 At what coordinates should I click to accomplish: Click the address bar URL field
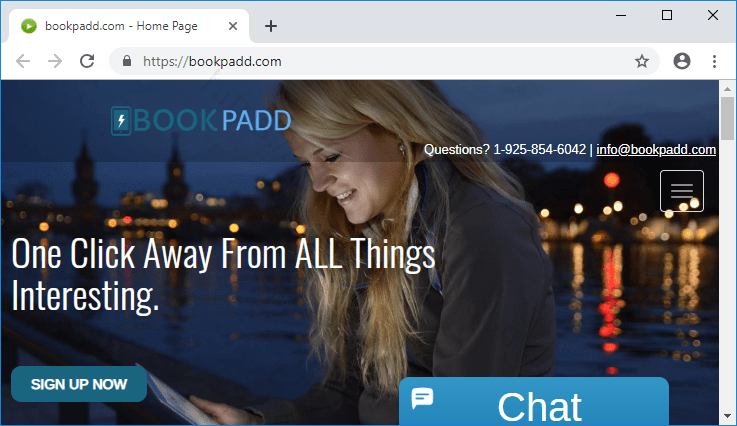tap(380, 61)
